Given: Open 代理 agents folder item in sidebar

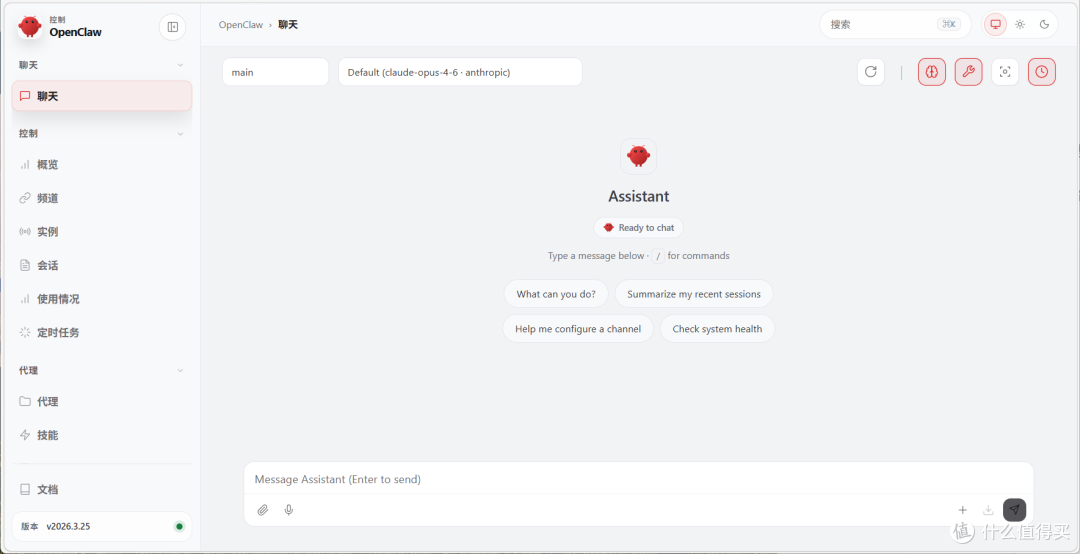Looking at the screenshot, I should [x=102, y=401].
